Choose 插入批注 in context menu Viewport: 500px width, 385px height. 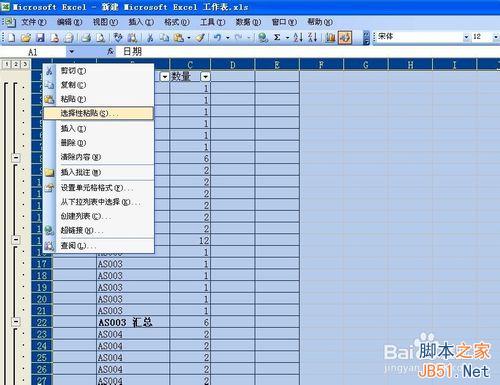pos(99,172)
